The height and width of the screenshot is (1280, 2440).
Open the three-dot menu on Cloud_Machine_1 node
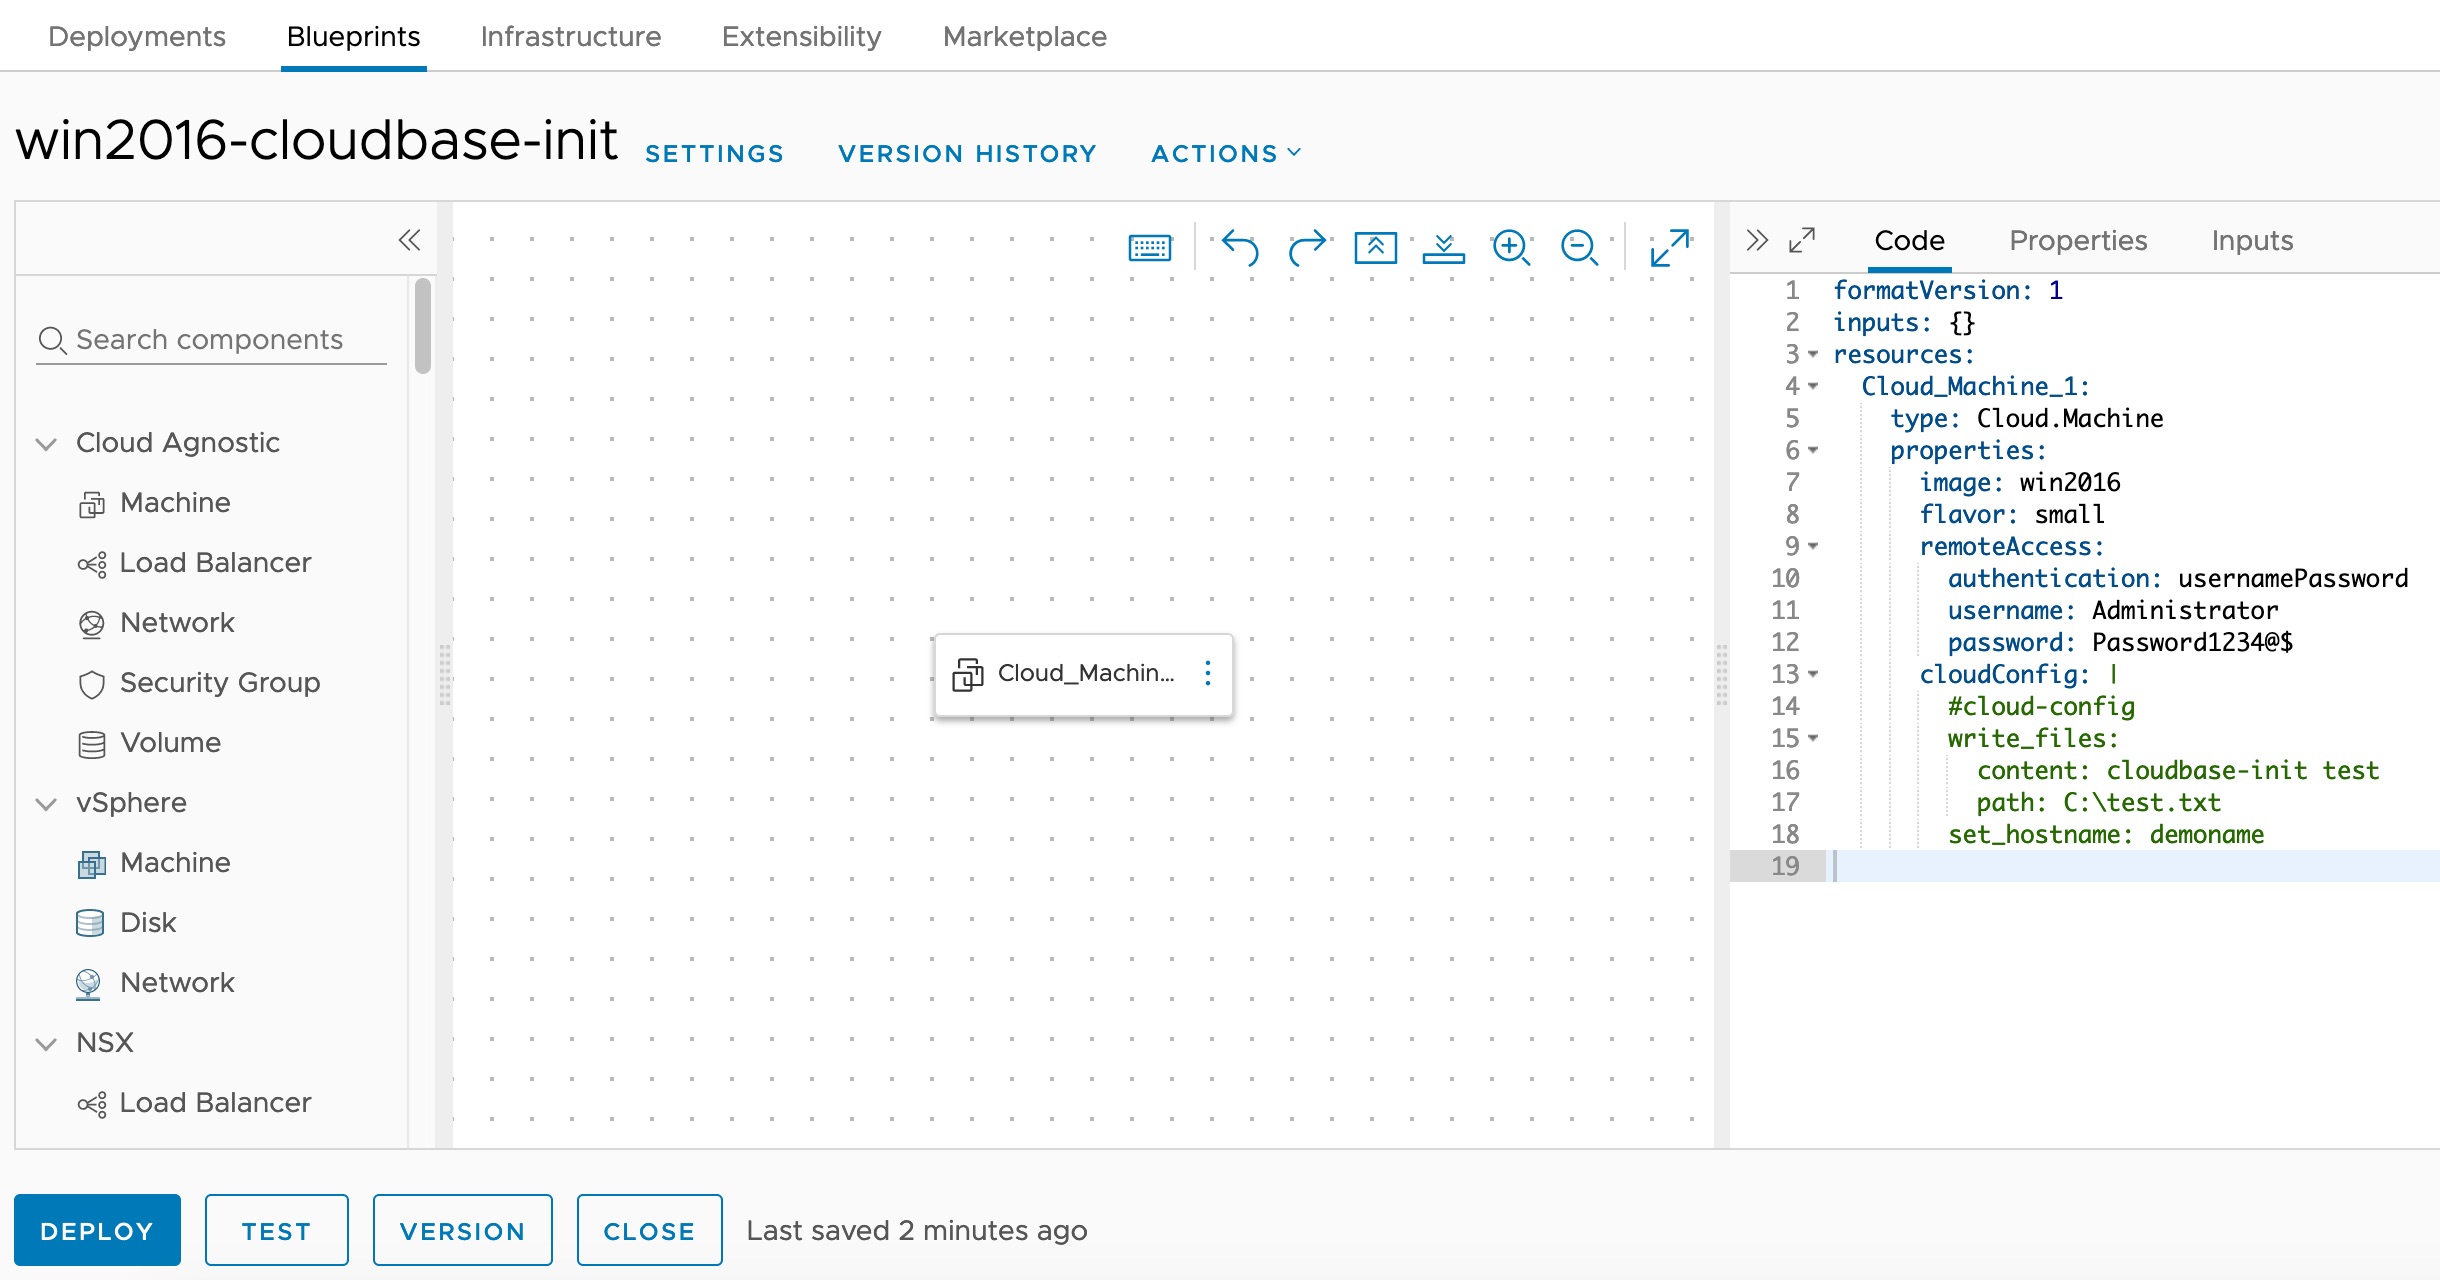[1208, 674]
